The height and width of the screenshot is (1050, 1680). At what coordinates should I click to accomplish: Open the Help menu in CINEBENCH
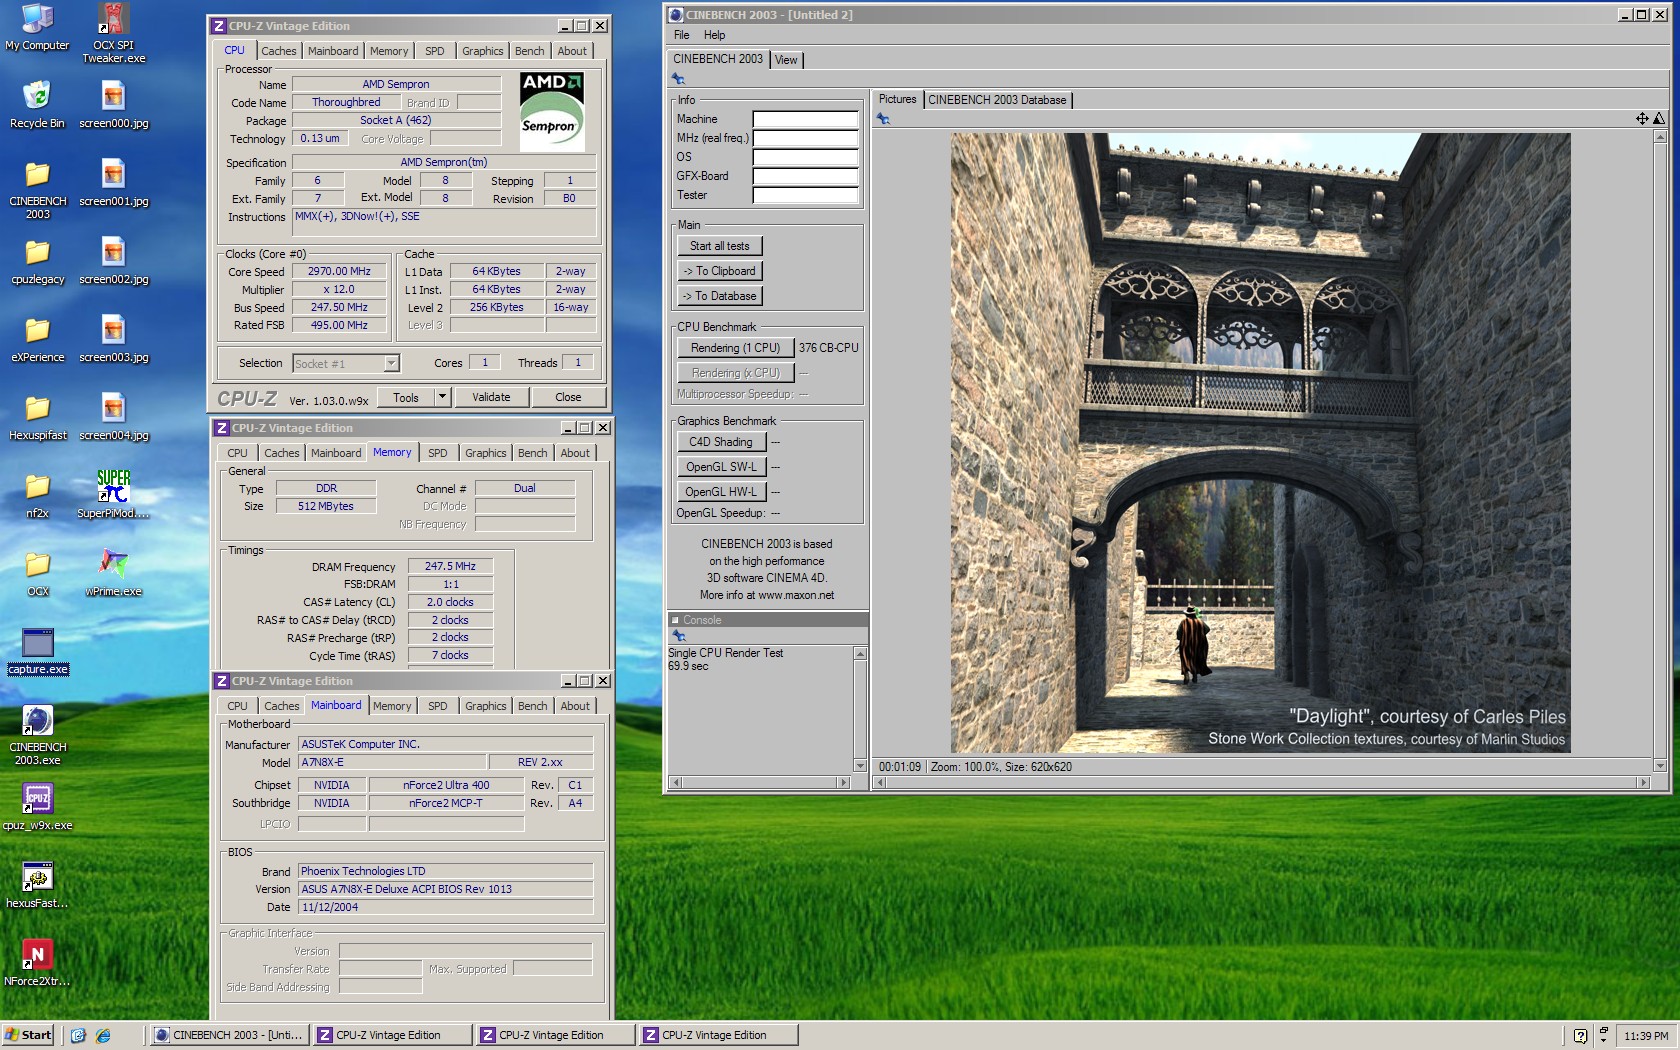tap(714, 35)
